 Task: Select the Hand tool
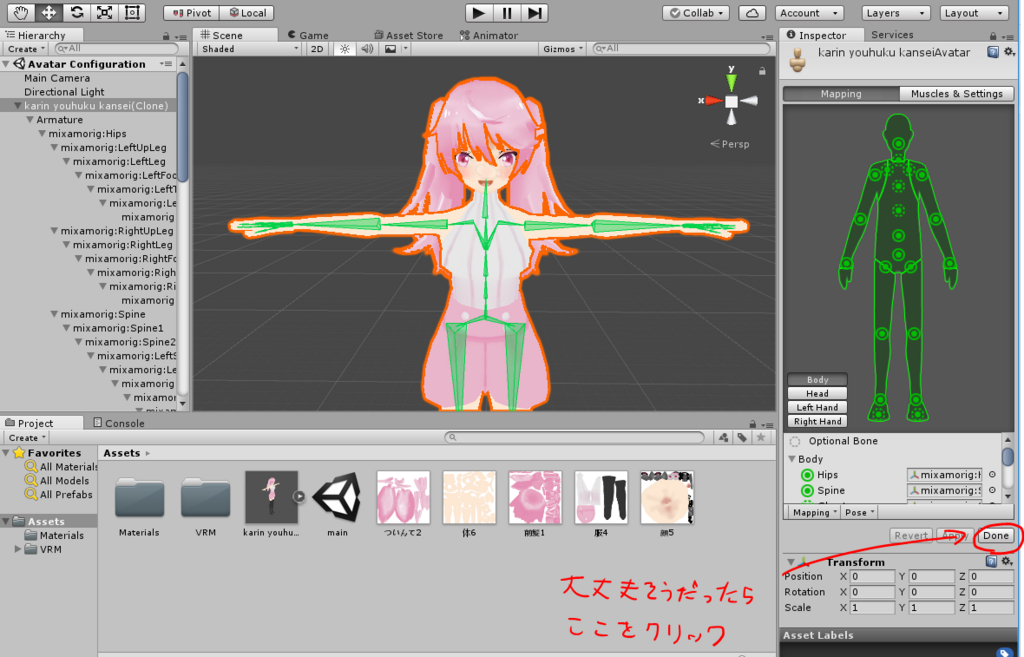21,12
